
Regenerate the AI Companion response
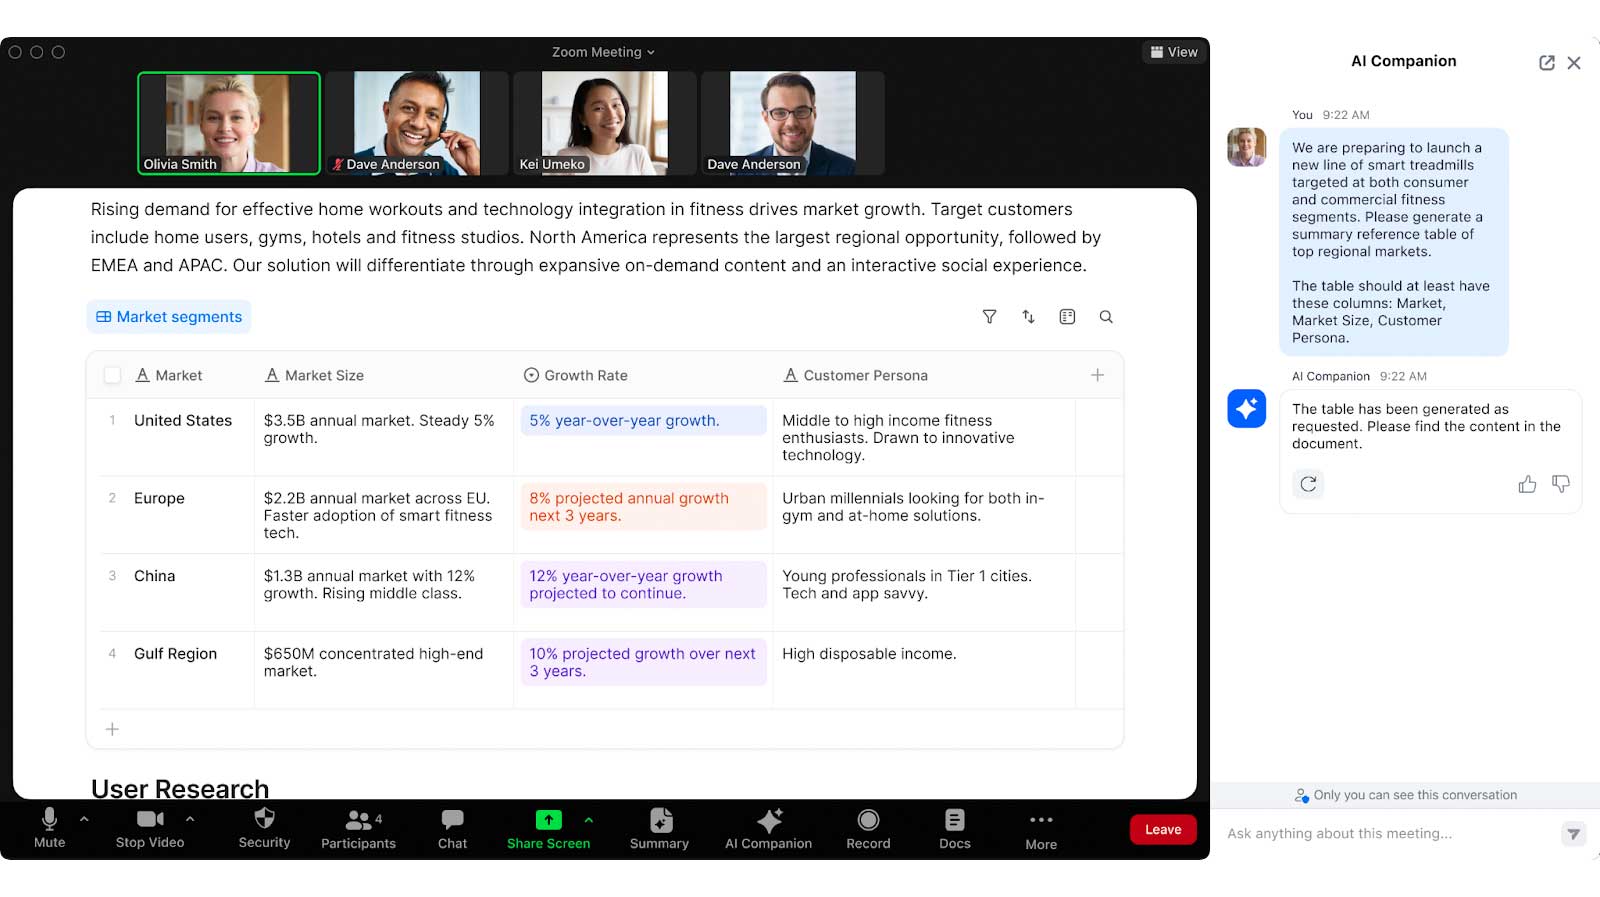1308,485
